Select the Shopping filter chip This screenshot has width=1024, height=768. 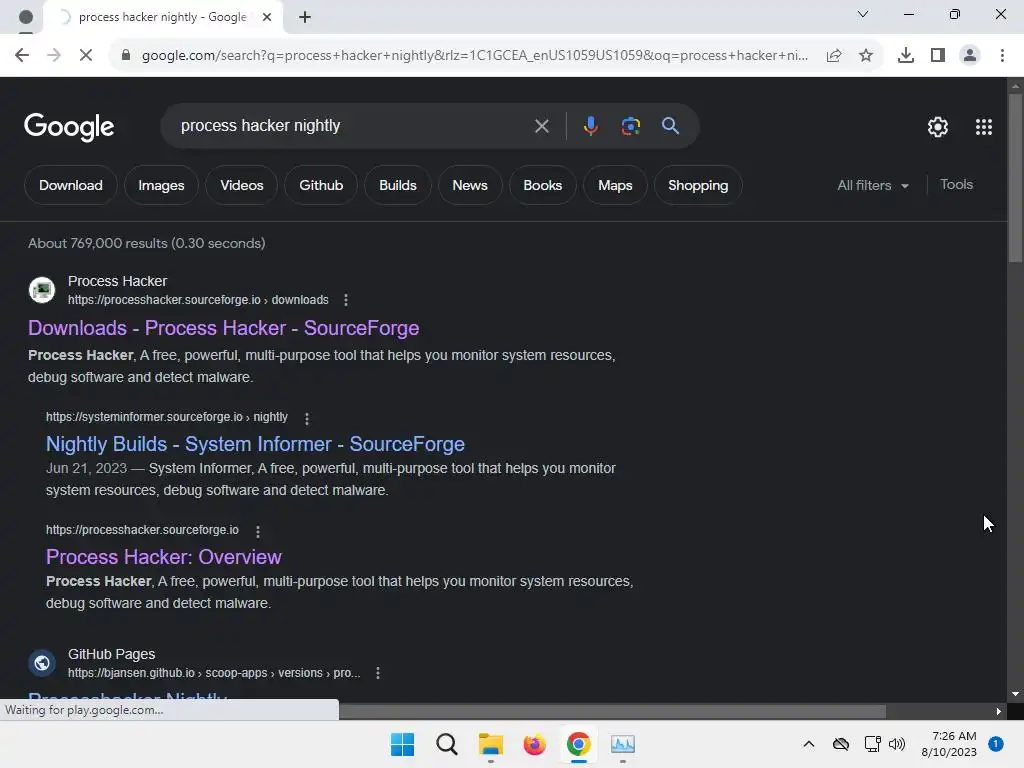[698, 185]
